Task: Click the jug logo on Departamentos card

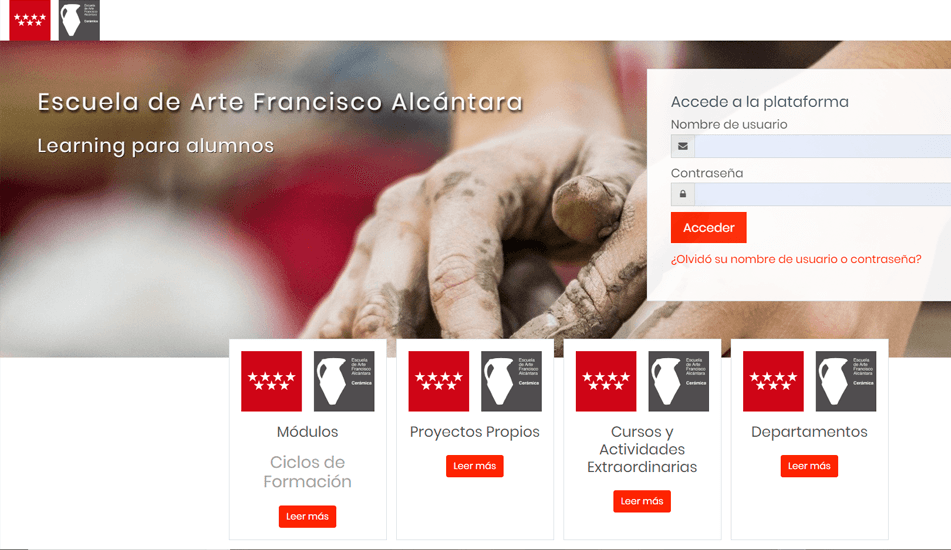Action: [846, 381]
